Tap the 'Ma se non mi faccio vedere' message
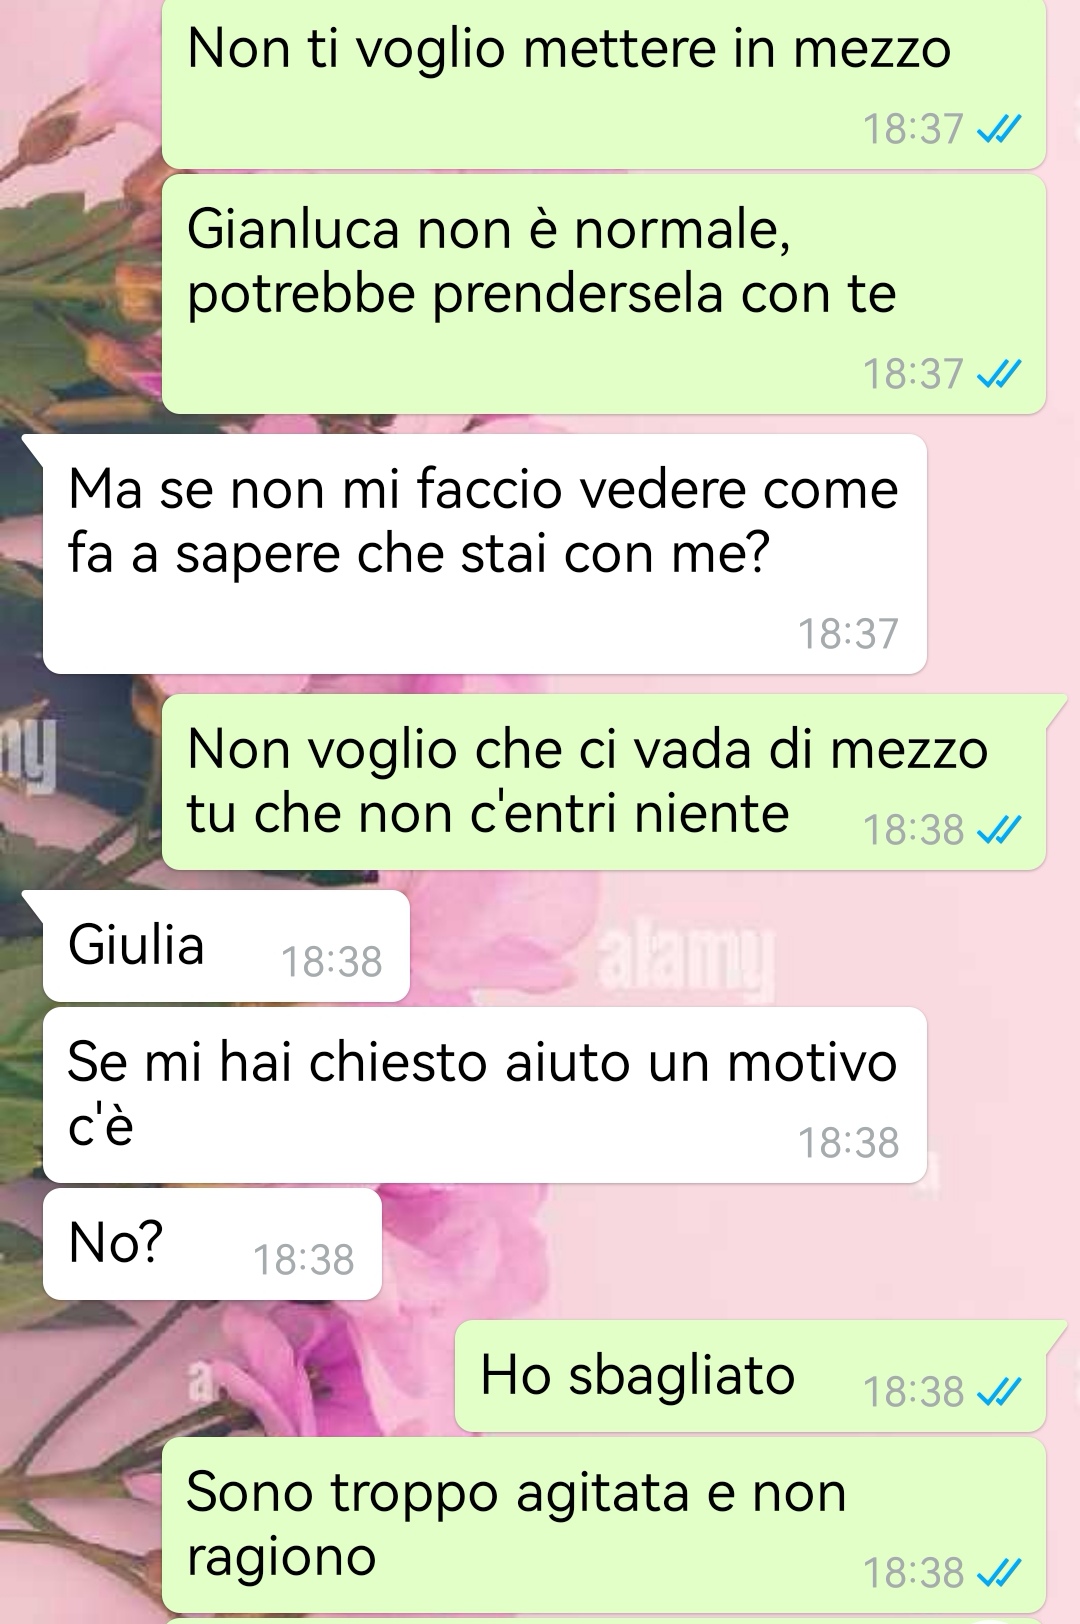Image resolution: width=1080 pixels, height=1624 pixels. [x=484, y=554]
